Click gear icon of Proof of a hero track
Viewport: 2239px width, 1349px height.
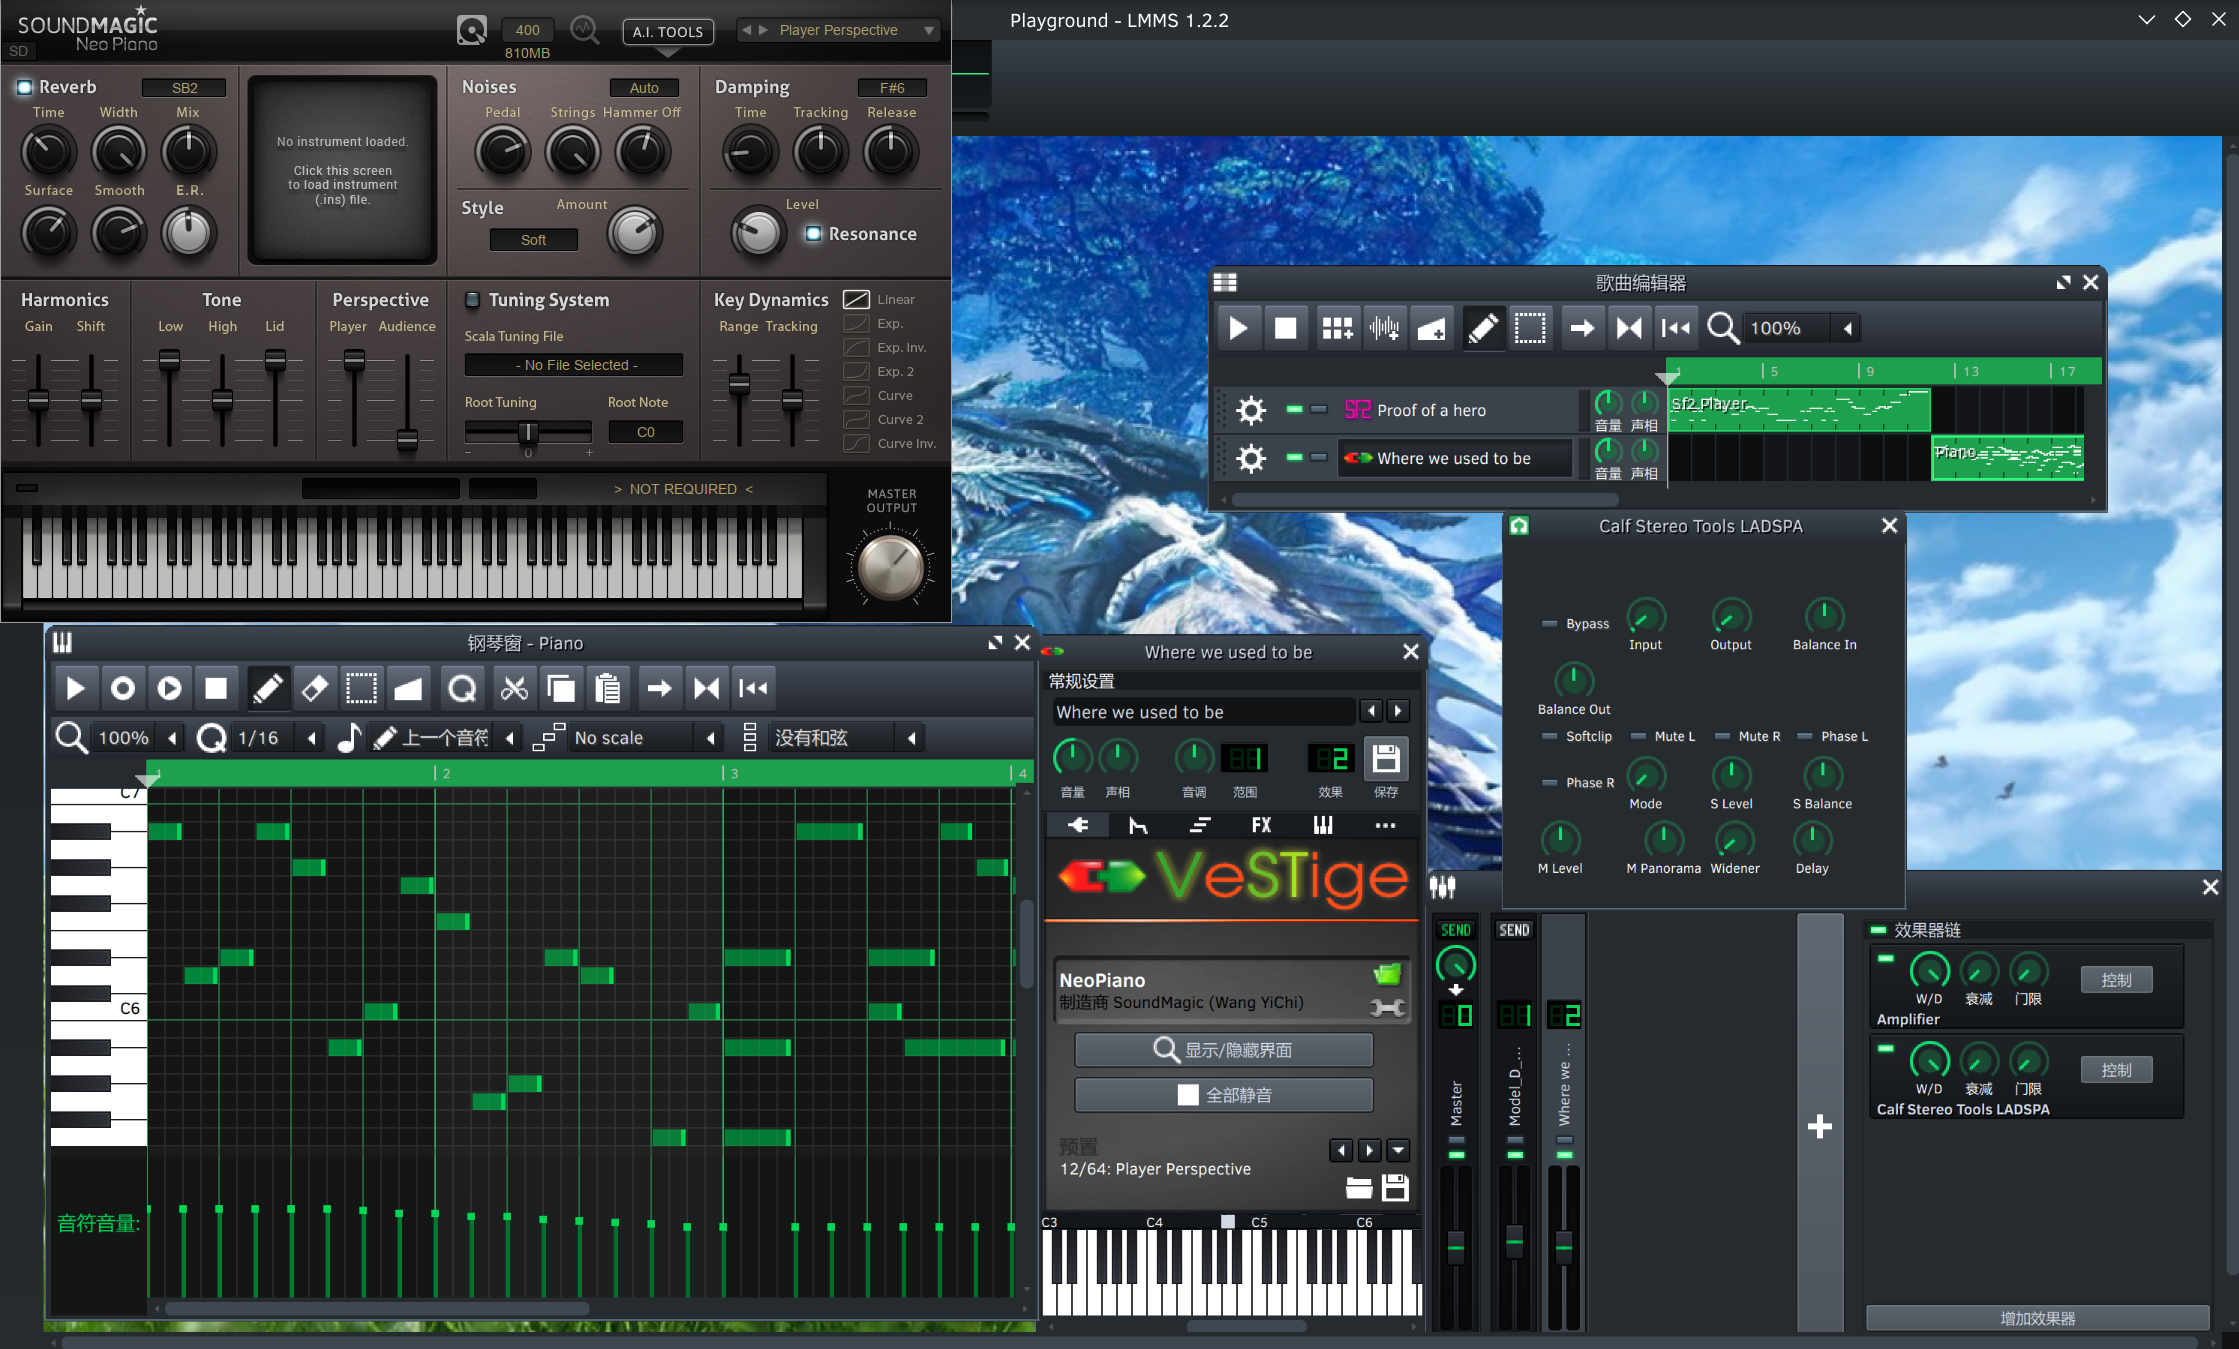tap(1250, 410)
